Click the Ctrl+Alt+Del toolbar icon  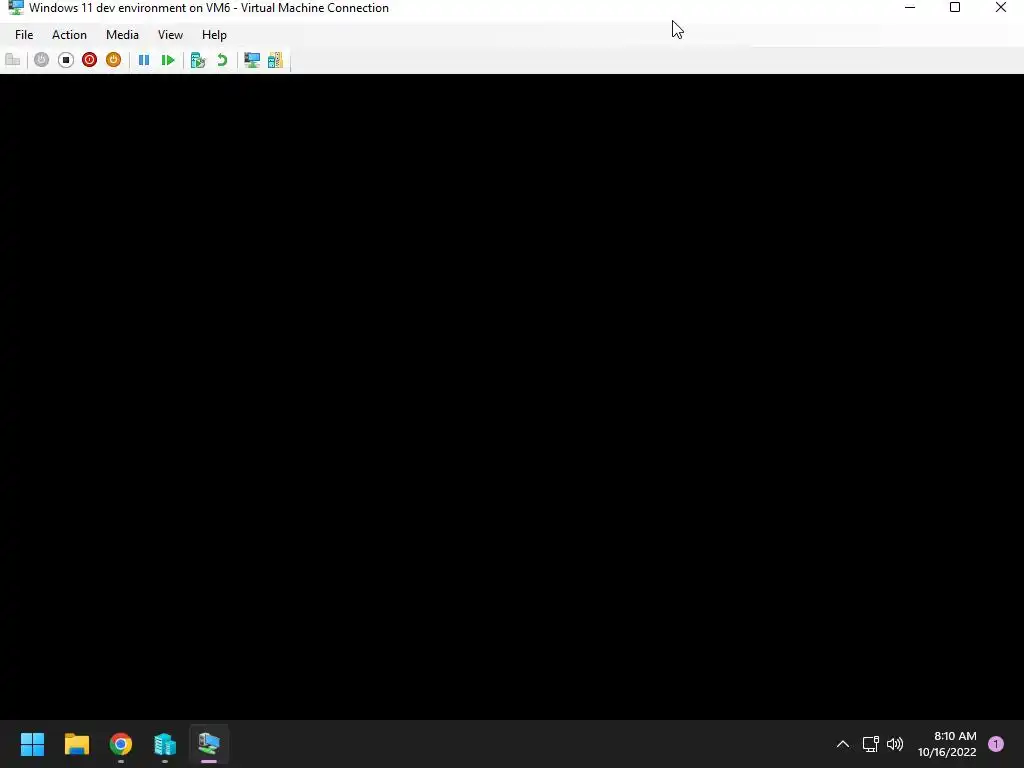click(12, 60)
